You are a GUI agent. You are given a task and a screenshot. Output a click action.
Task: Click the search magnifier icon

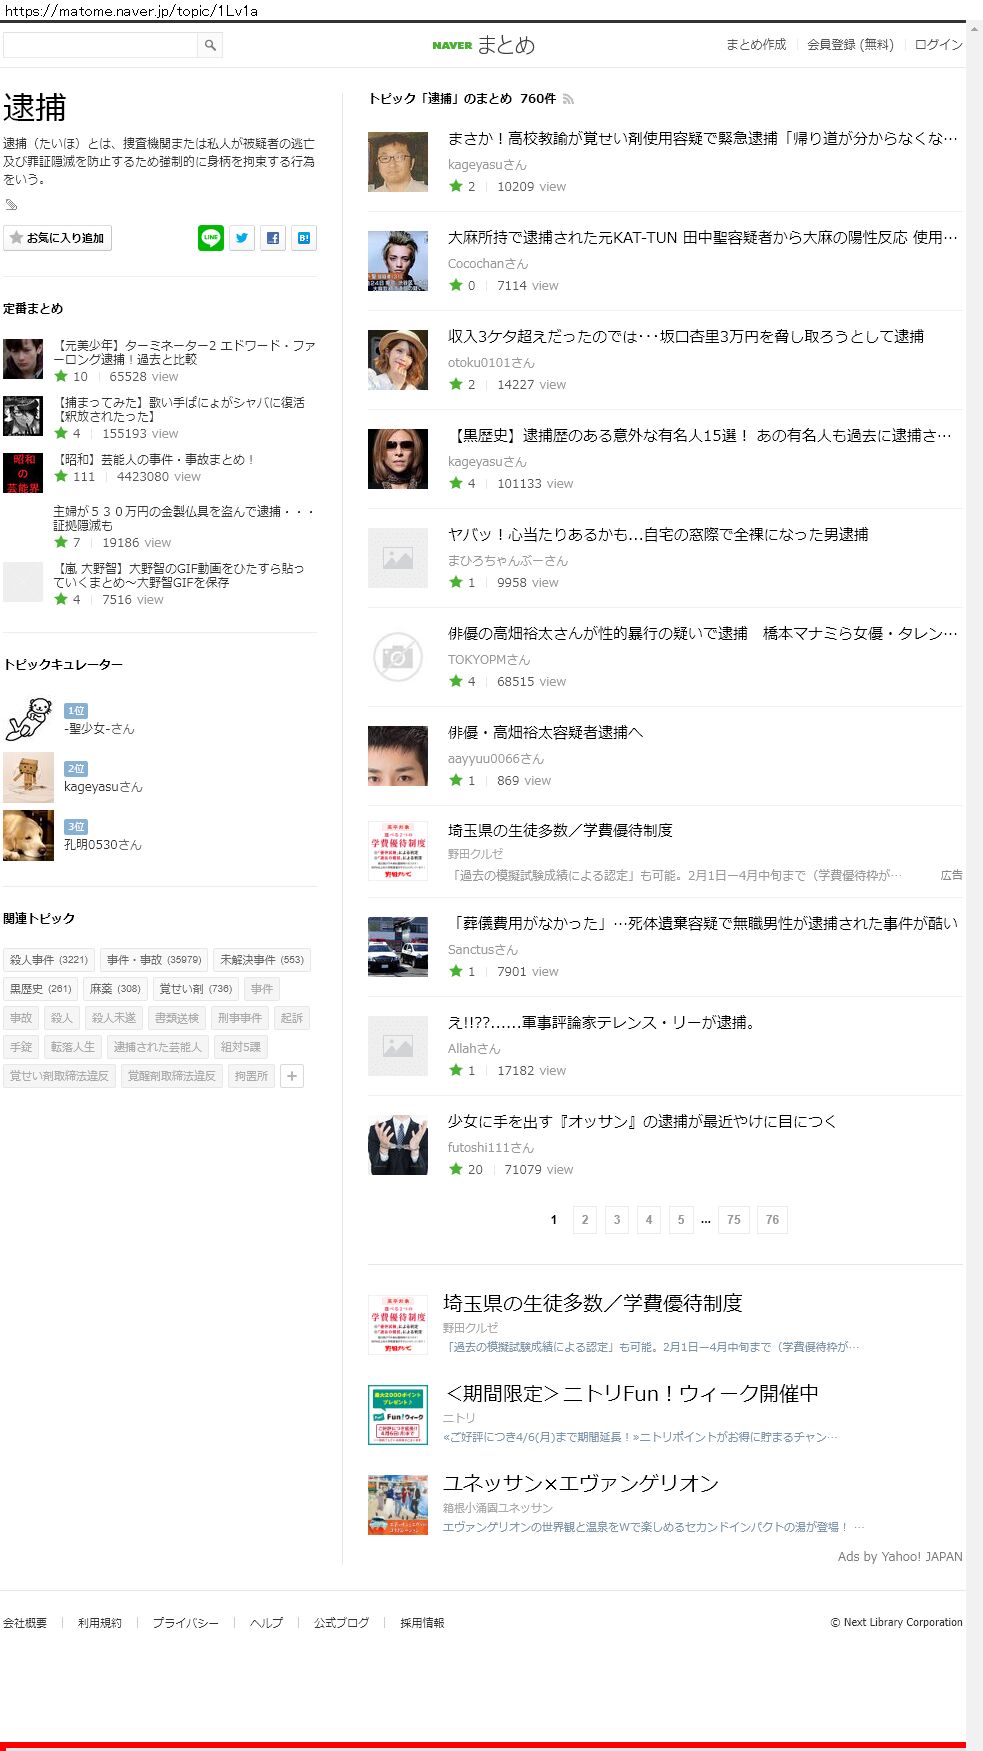(x=210, y=45)
